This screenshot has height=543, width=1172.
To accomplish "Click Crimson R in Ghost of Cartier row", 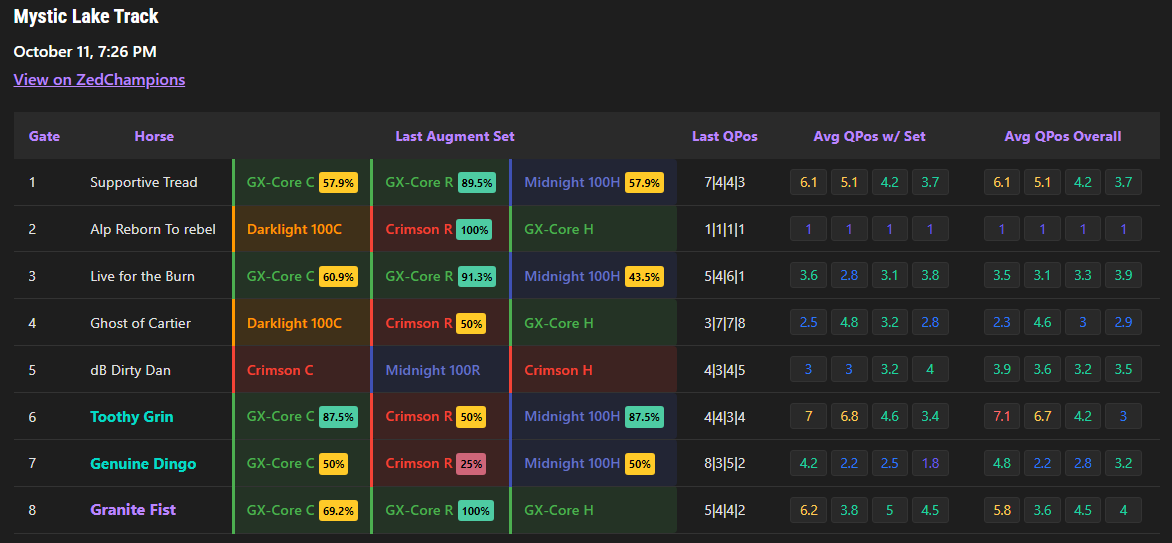I will [419, 323].
